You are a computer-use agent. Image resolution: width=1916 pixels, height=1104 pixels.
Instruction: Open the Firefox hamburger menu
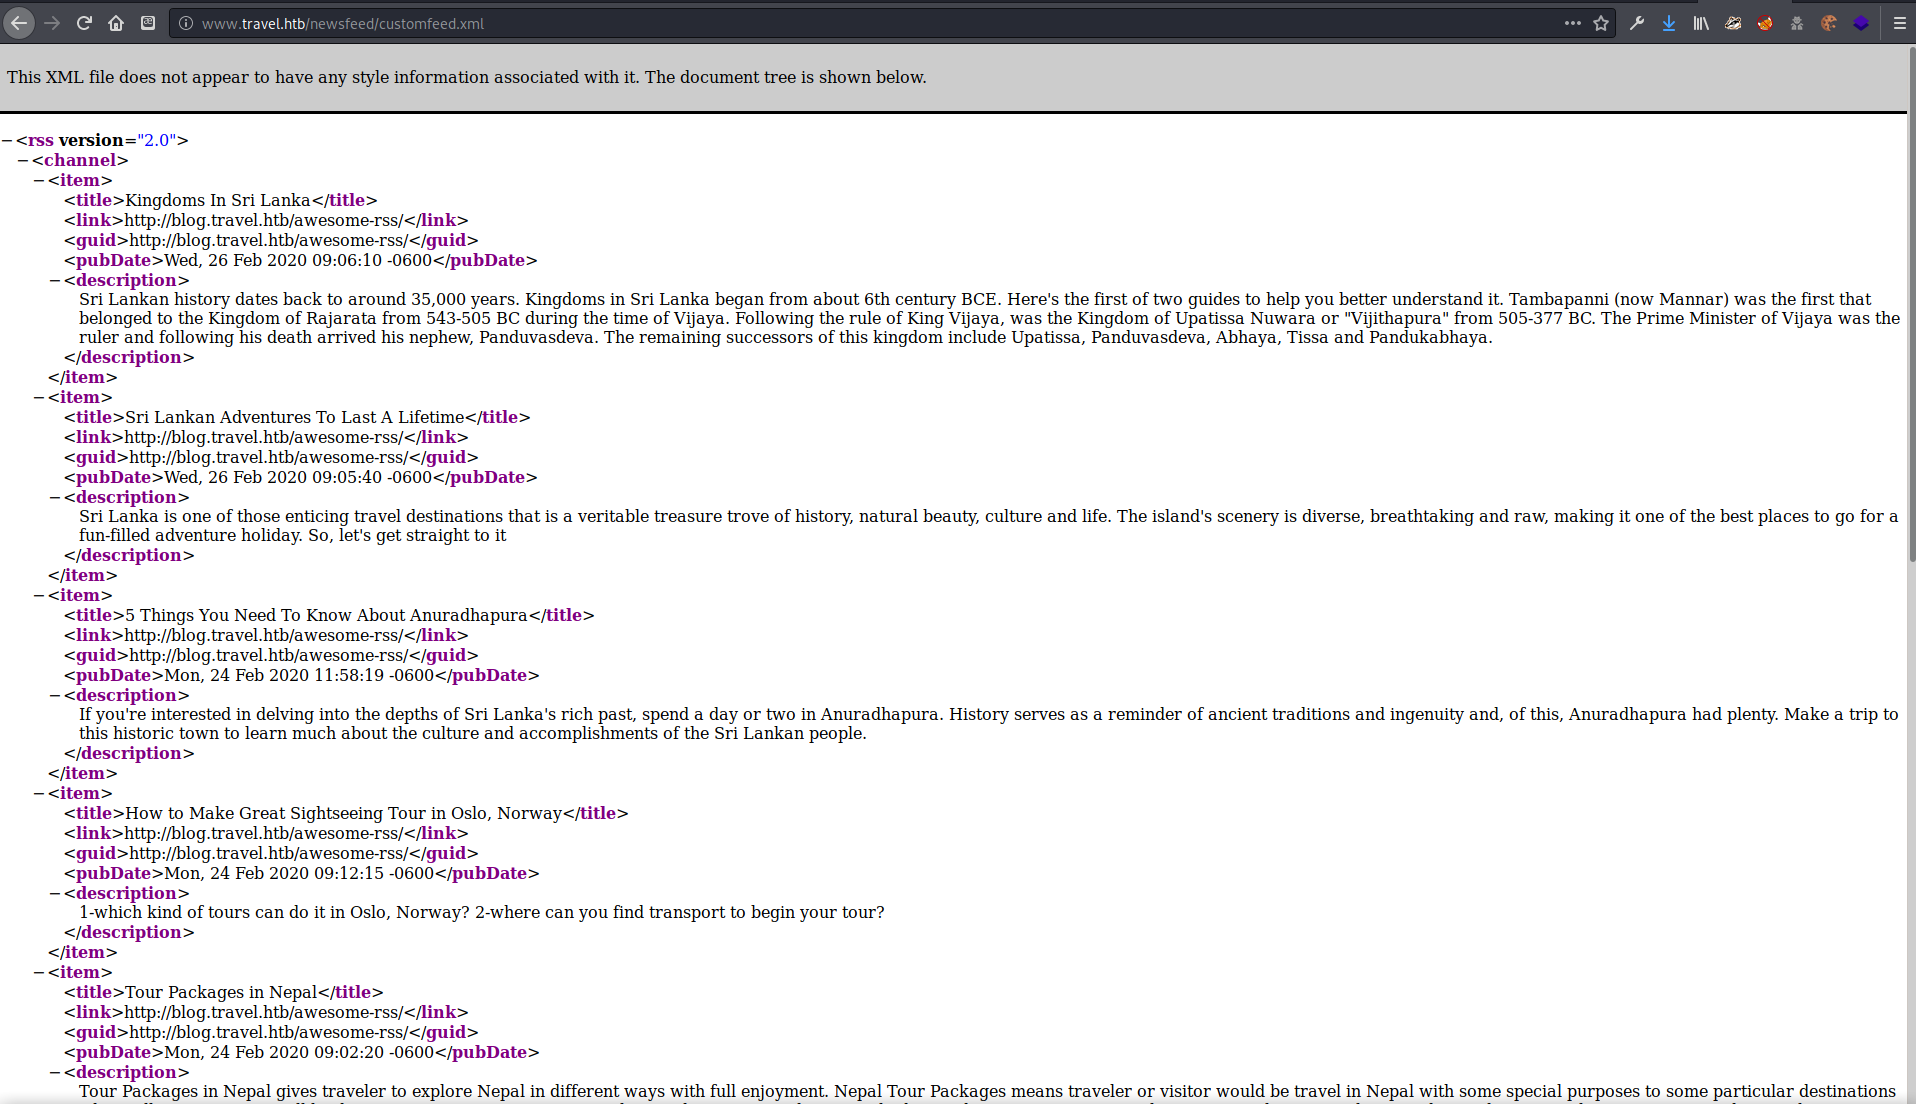(x=1900, y=23)
